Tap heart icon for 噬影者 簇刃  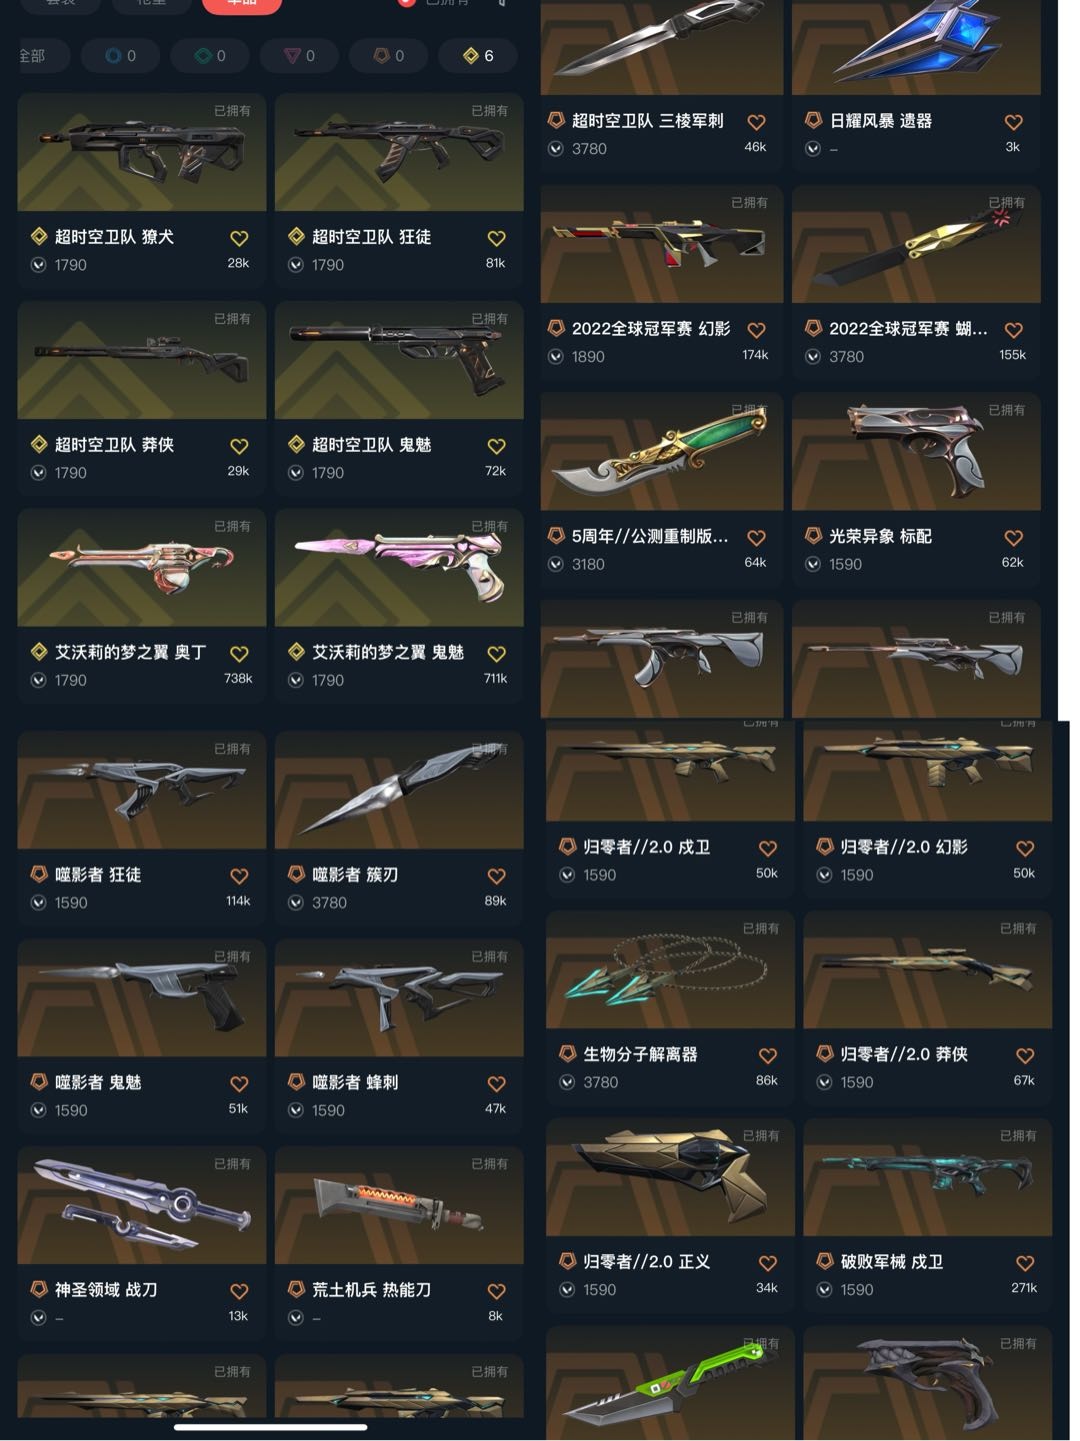click(496, 876)
